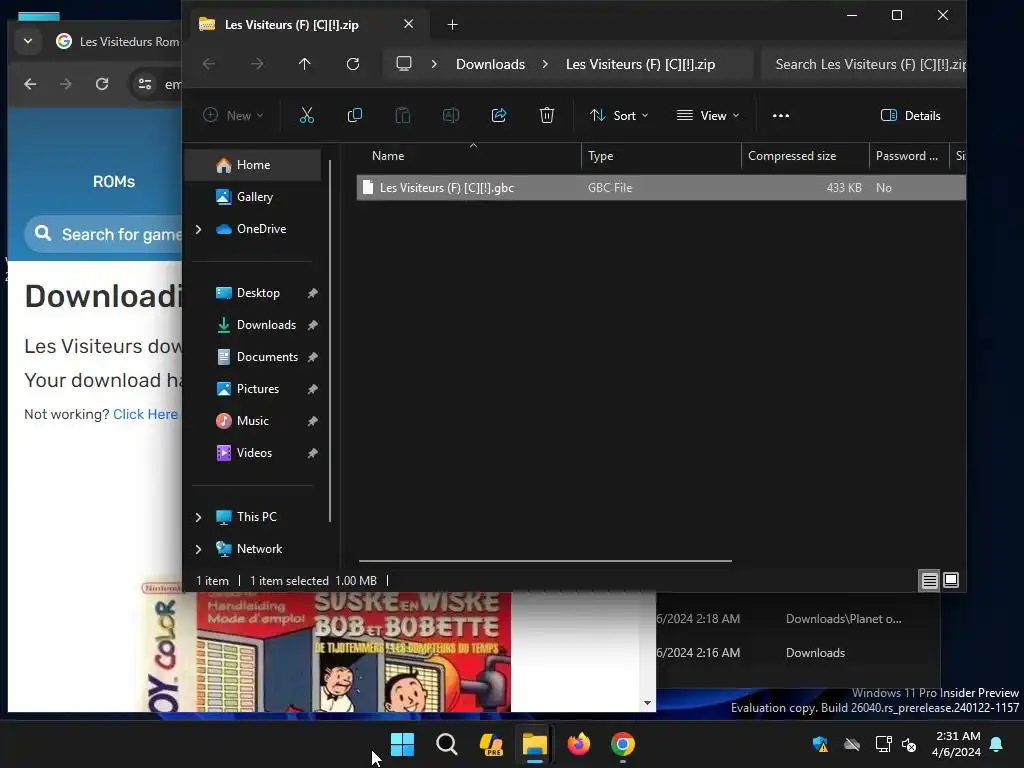The width and height of the screenshot is (1024, 768).
Task: Select This PC in the navigation pane
Action: [x=256, y=517]
